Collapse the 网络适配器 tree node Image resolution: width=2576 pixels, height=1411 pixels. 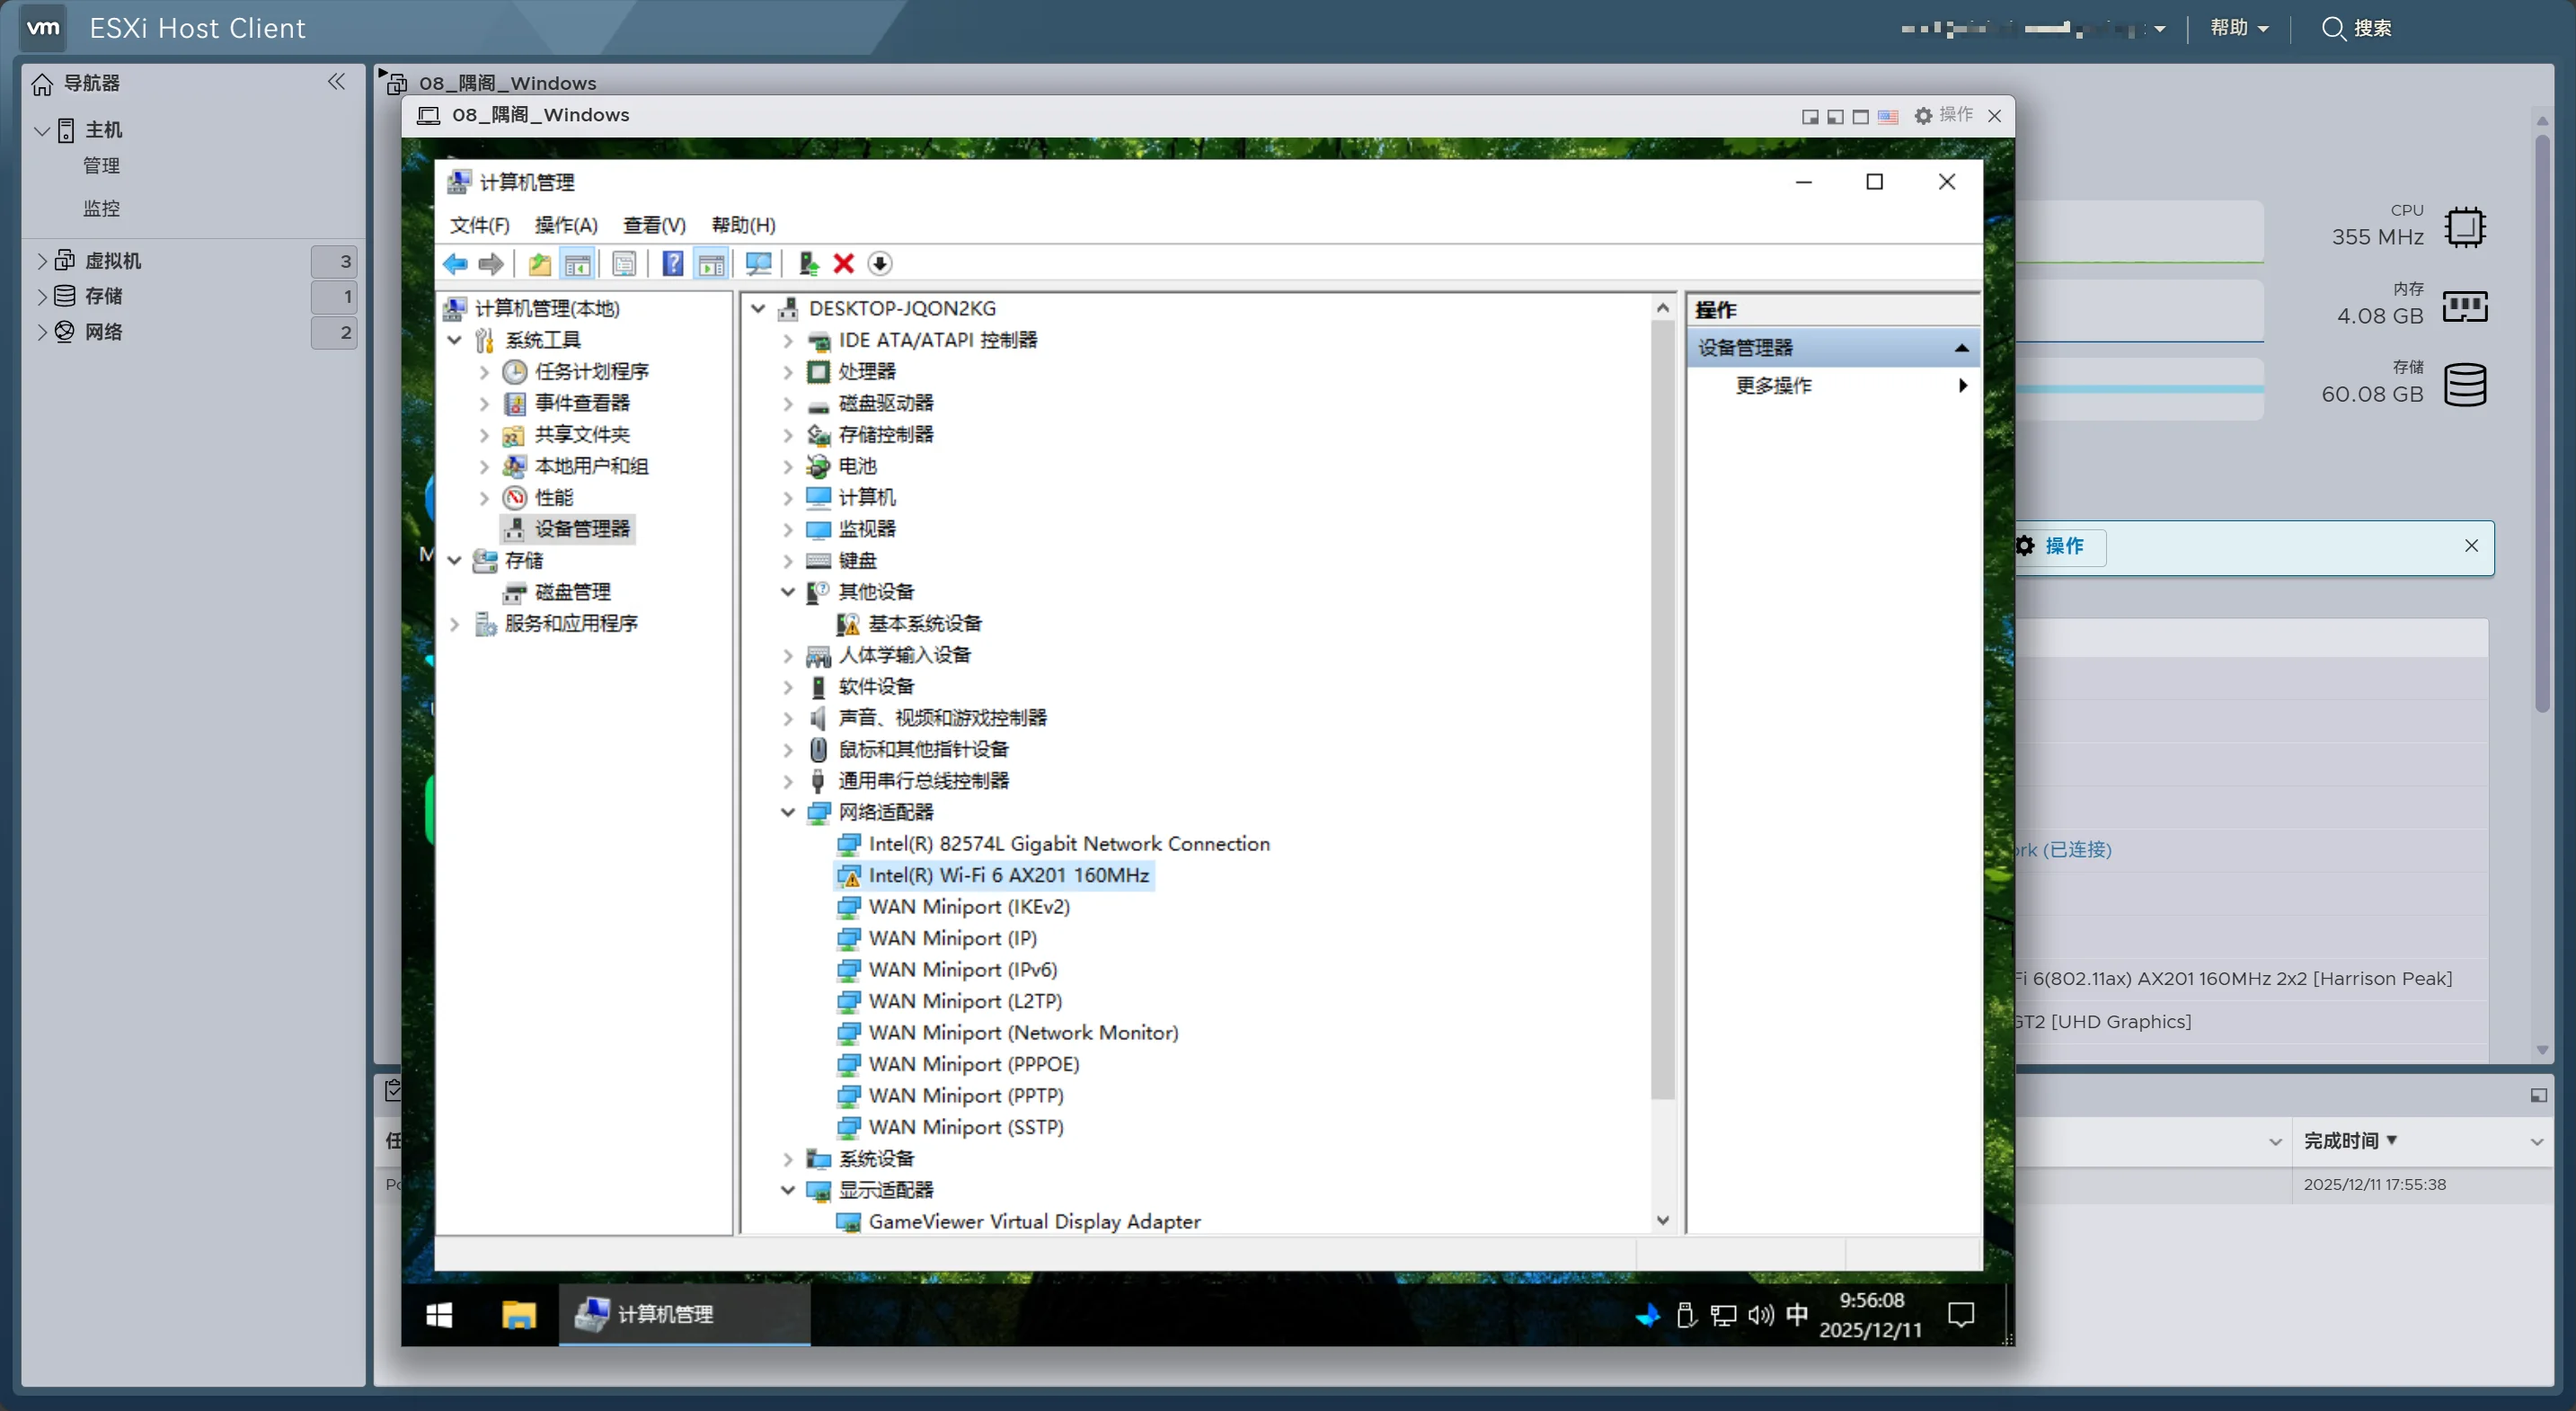click(x=788, y=813)
